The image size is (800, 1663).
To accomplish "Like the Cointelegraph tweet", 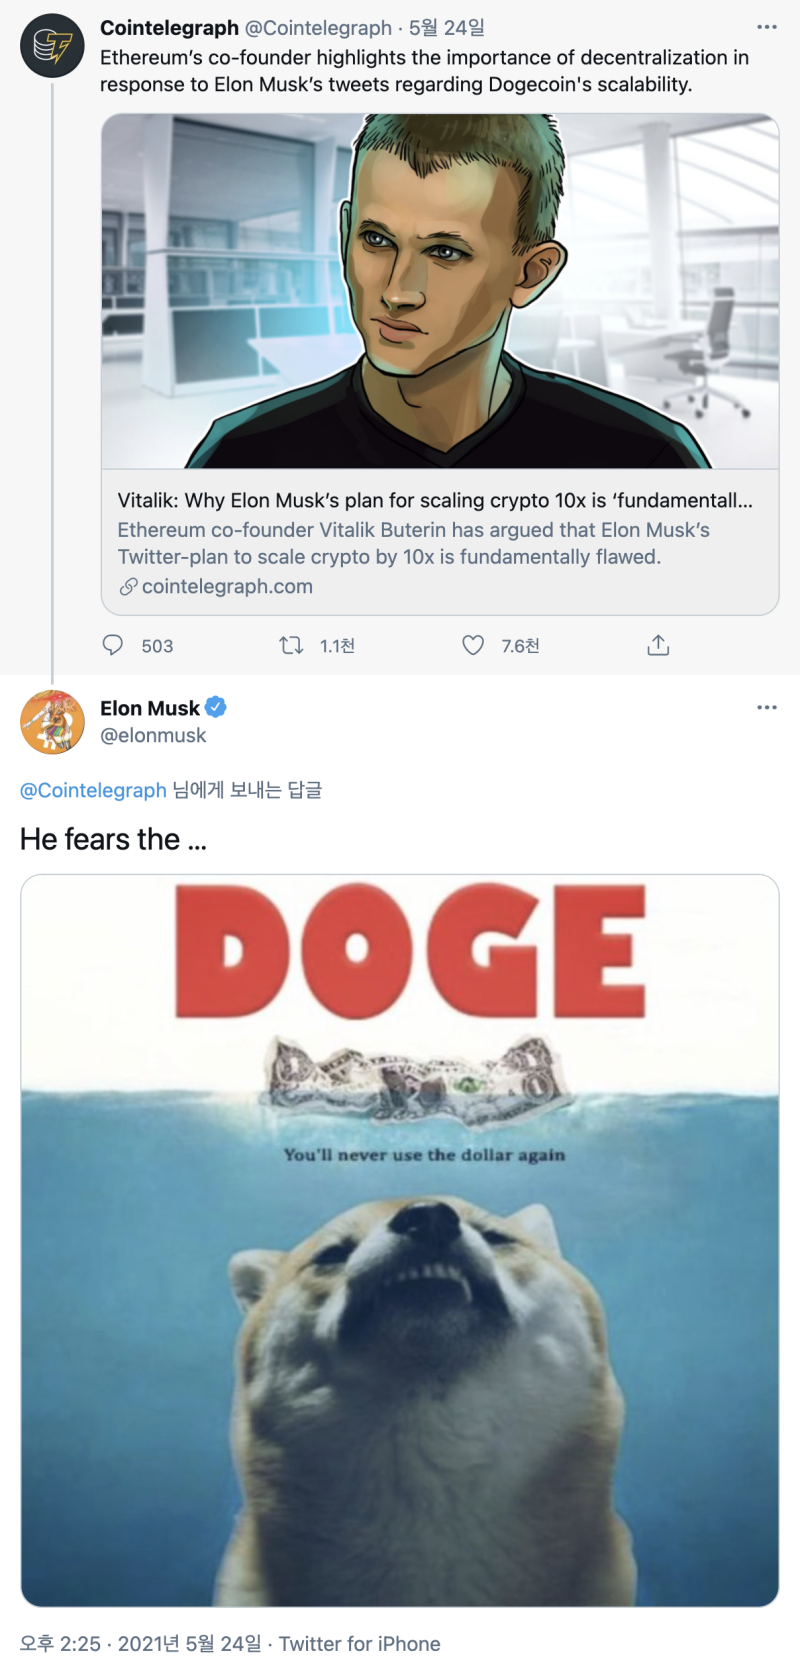I will (x=473, y=645).
